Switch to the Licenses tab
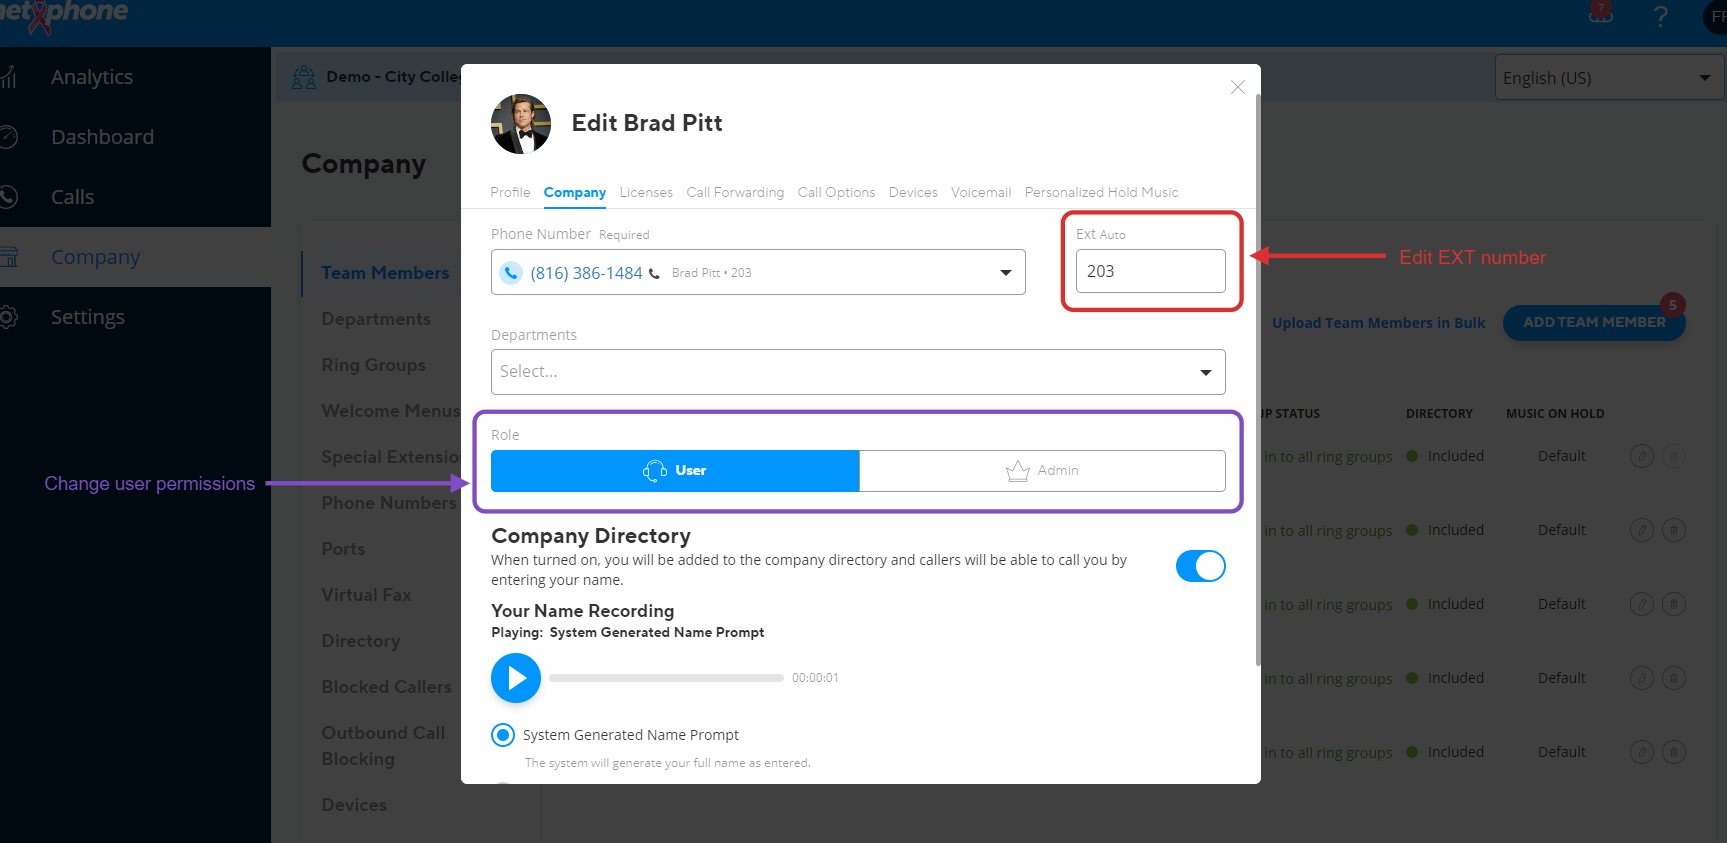The image size is (1727, 843). pos(646,192)
